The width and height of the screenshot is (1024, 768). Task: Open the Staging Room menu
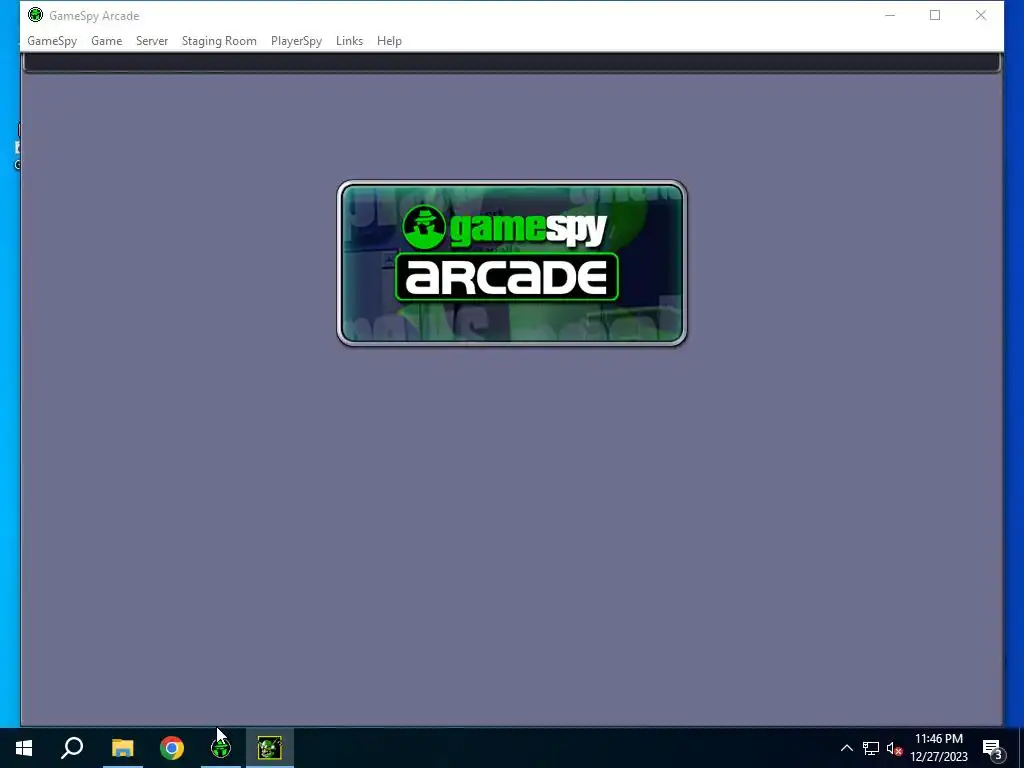(x=219, y=40)
